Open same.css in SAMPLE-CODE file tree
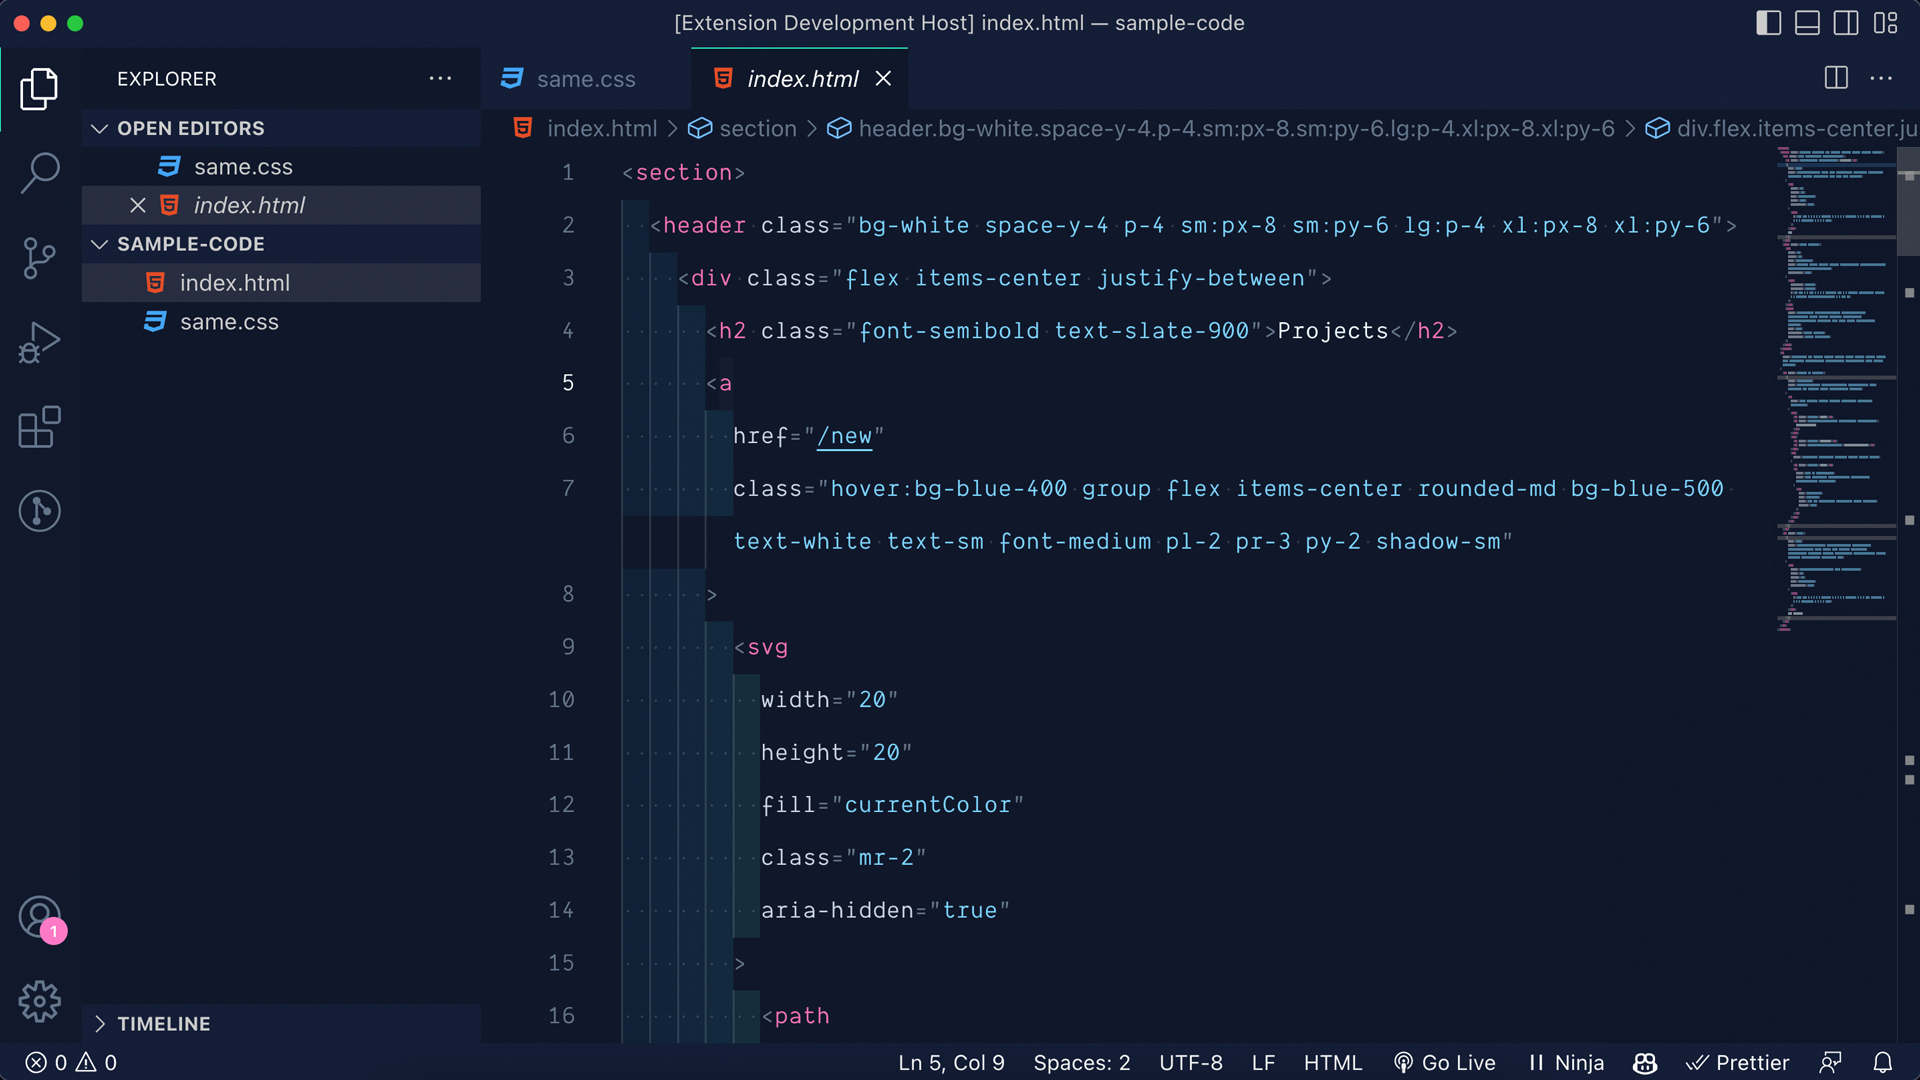Image resolution: width=1920 pixels, height=1080 pixels. (x=229, y=322)
